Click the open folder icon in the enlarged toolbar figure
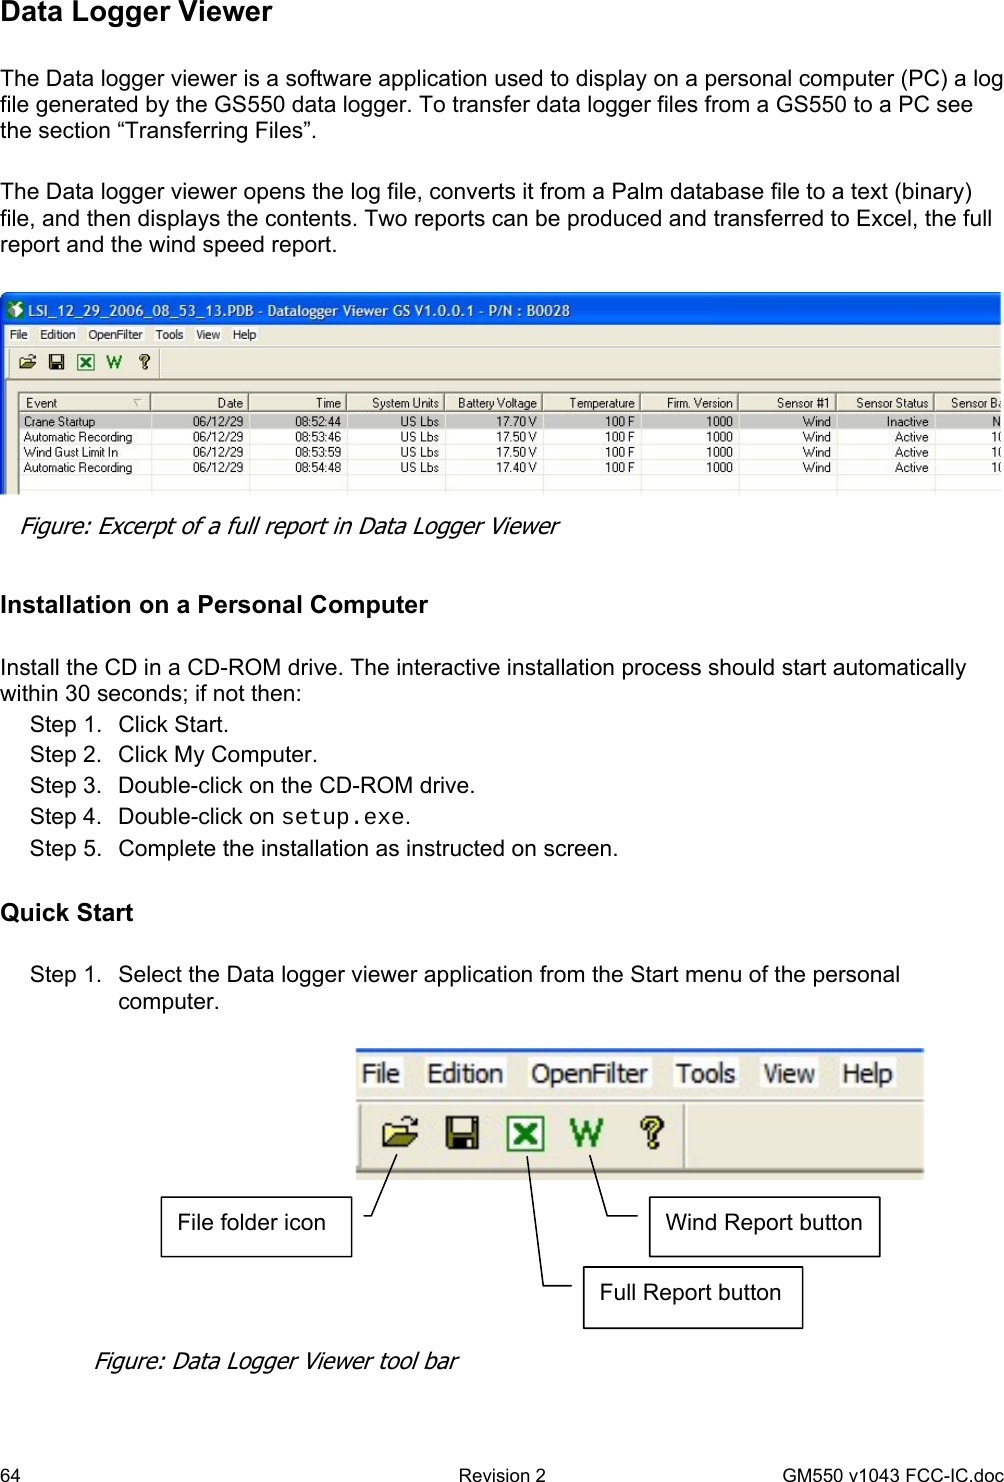 tap(400, 1132)
